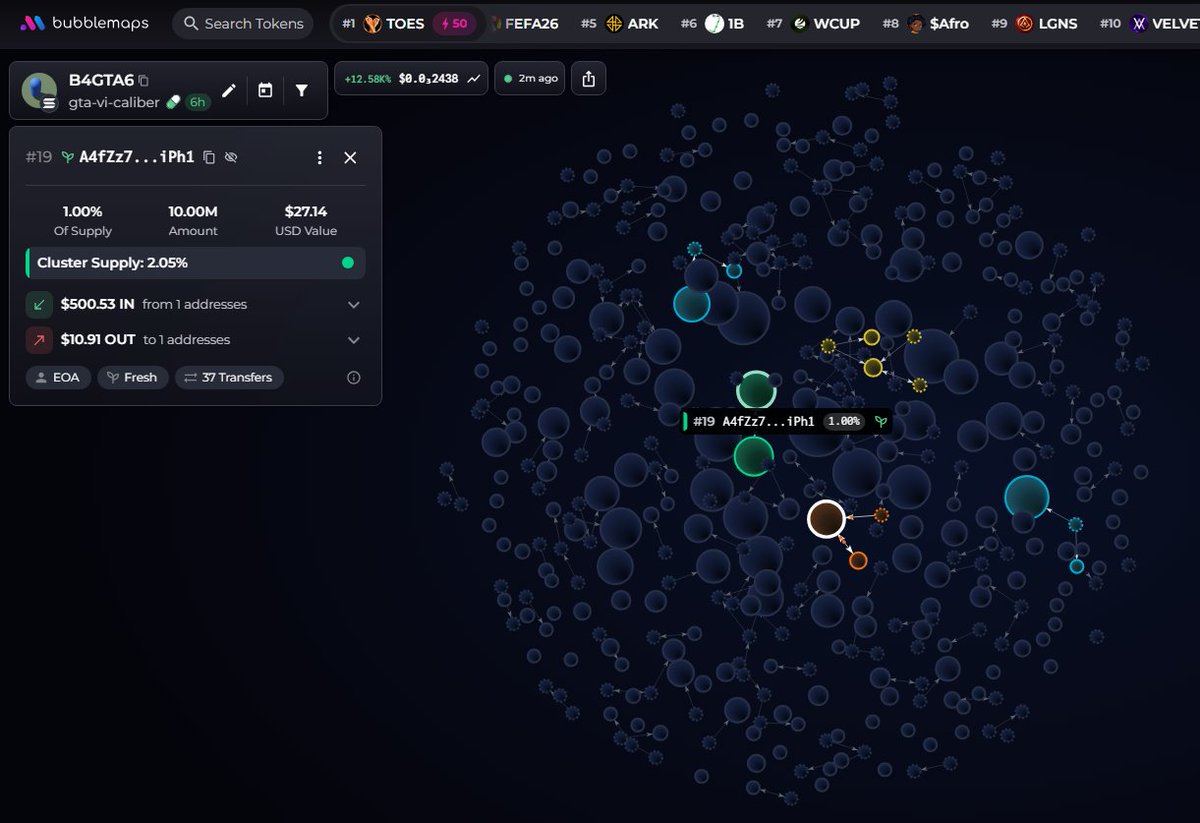Click the Fresh tag
The width and height of the screenshot is (1200, 823).
(x=132, y=378)
